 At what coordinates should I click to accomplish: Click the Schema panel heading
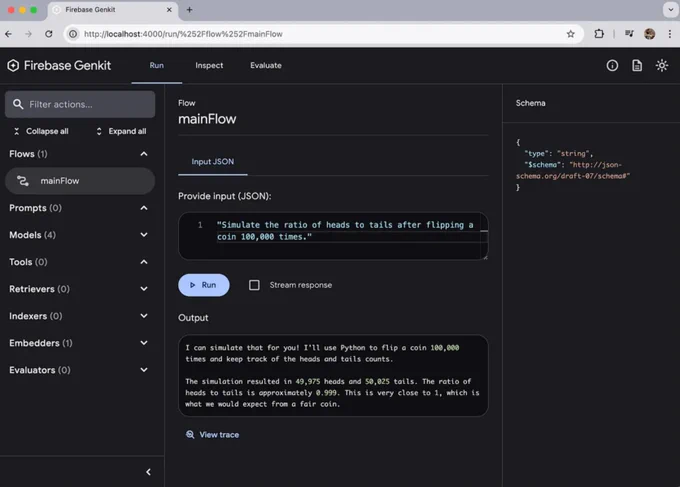pyautogui.click(x=530, y=103)
